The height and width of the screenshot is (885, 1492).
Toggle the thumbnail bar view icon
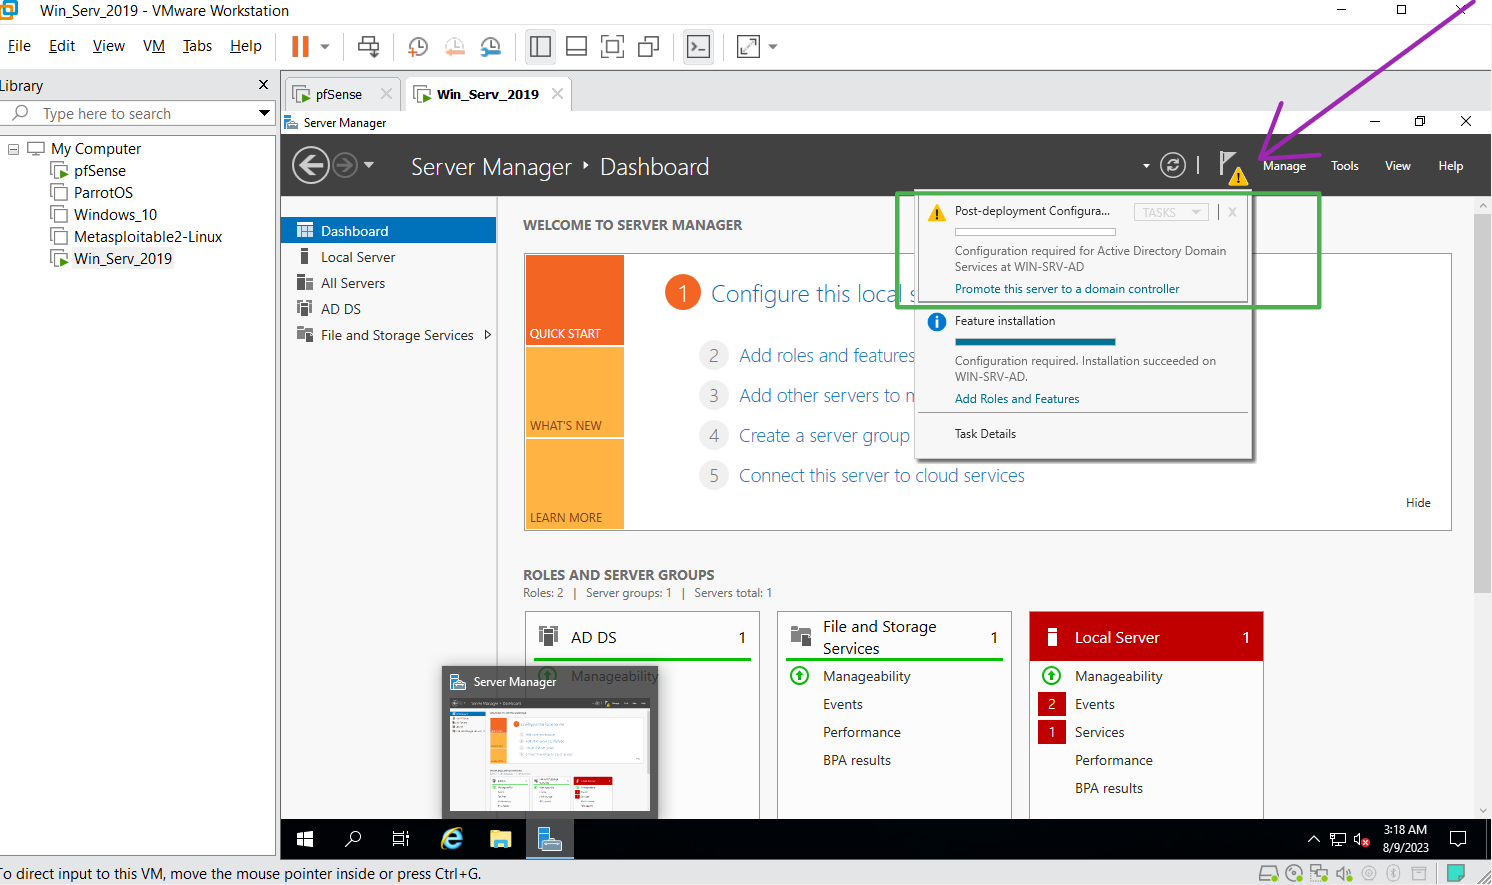coord(576,46)
